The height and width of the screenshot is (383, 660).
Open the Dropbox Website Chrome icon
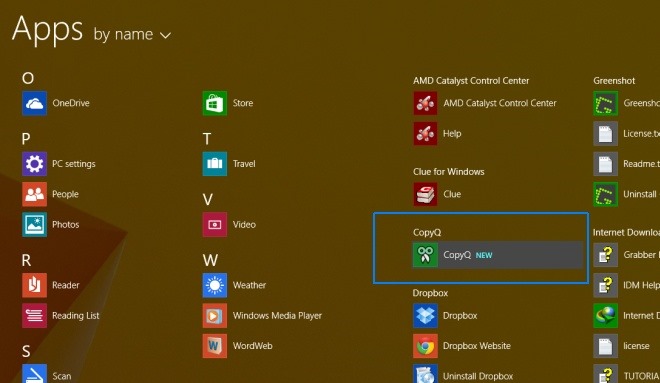pos(425,346)
